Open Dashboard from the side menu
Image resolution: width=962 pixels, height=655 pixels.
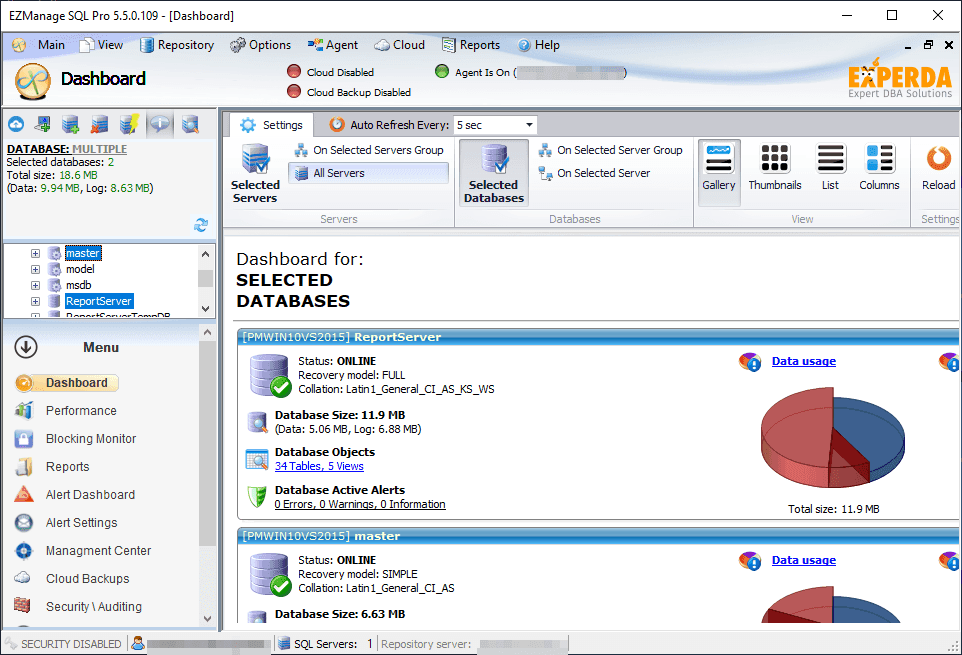point(67,383)
